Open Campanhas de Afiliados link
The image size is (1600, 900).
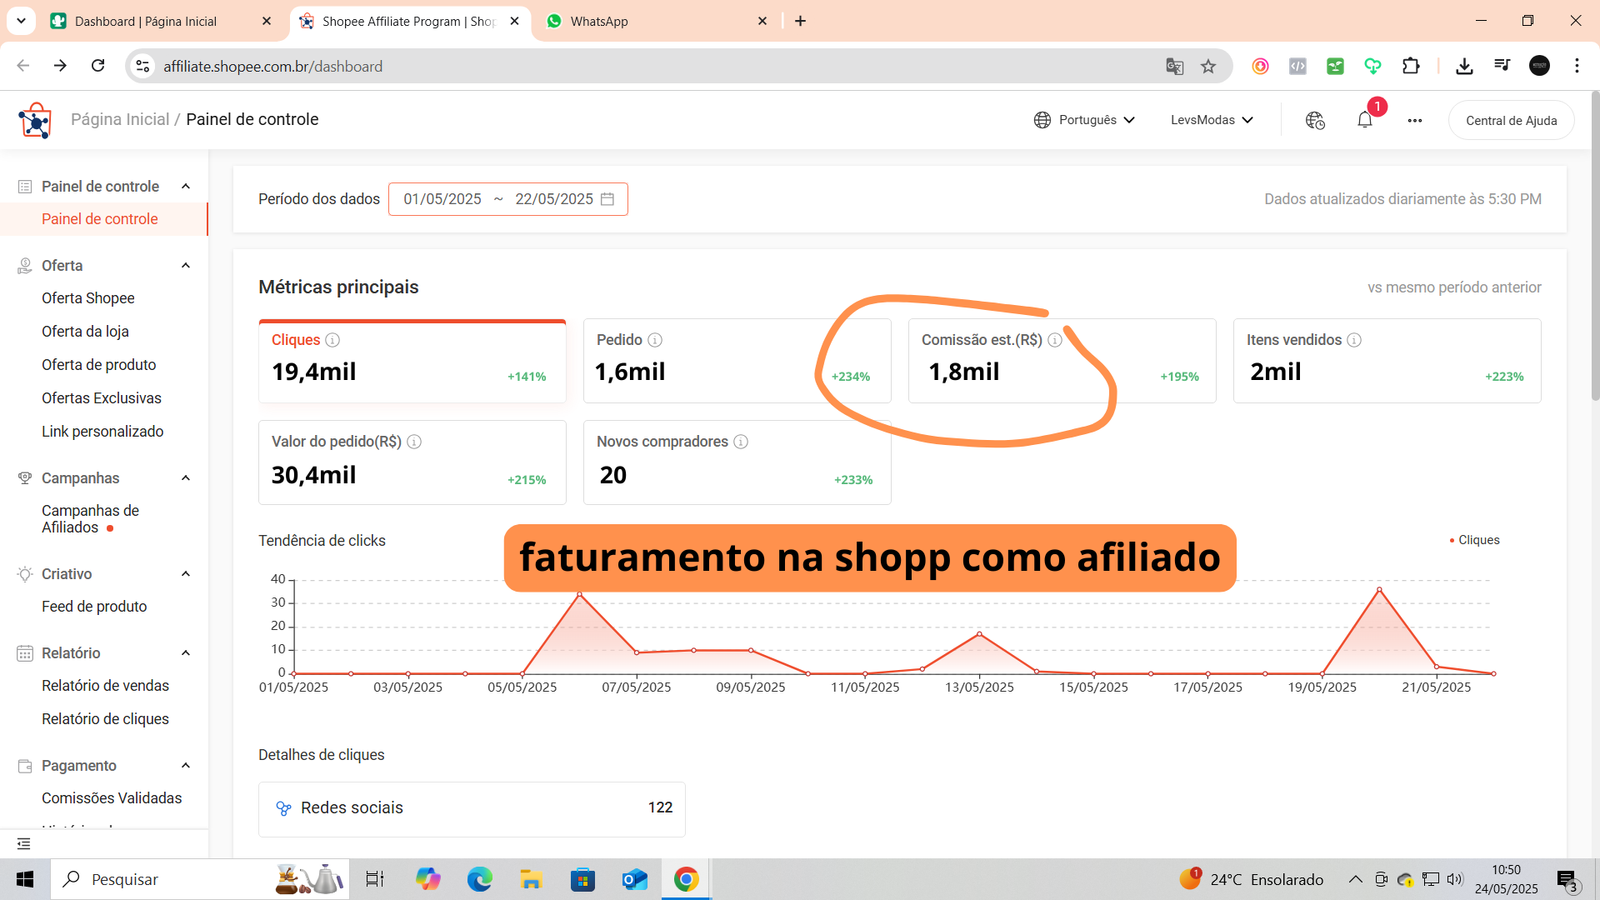(x=90, y=519)
